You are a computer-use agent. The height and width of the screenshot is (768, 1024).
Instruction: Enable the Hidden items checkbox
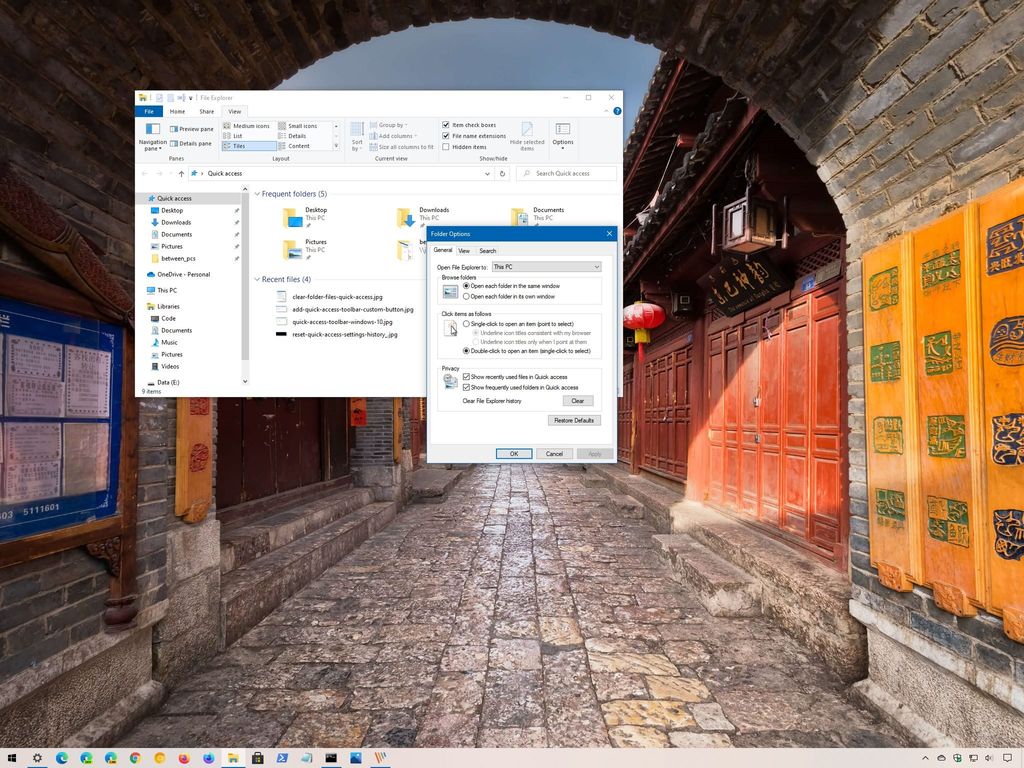pos(444,146)
